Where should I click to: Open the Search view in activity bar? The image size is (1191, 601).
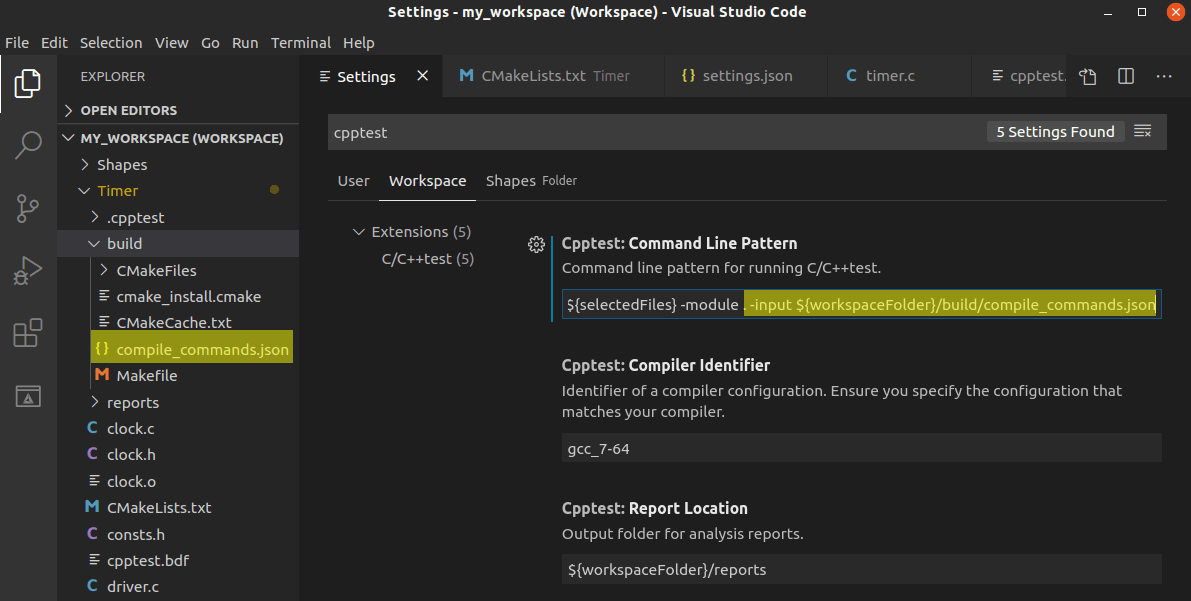point(28,146)
